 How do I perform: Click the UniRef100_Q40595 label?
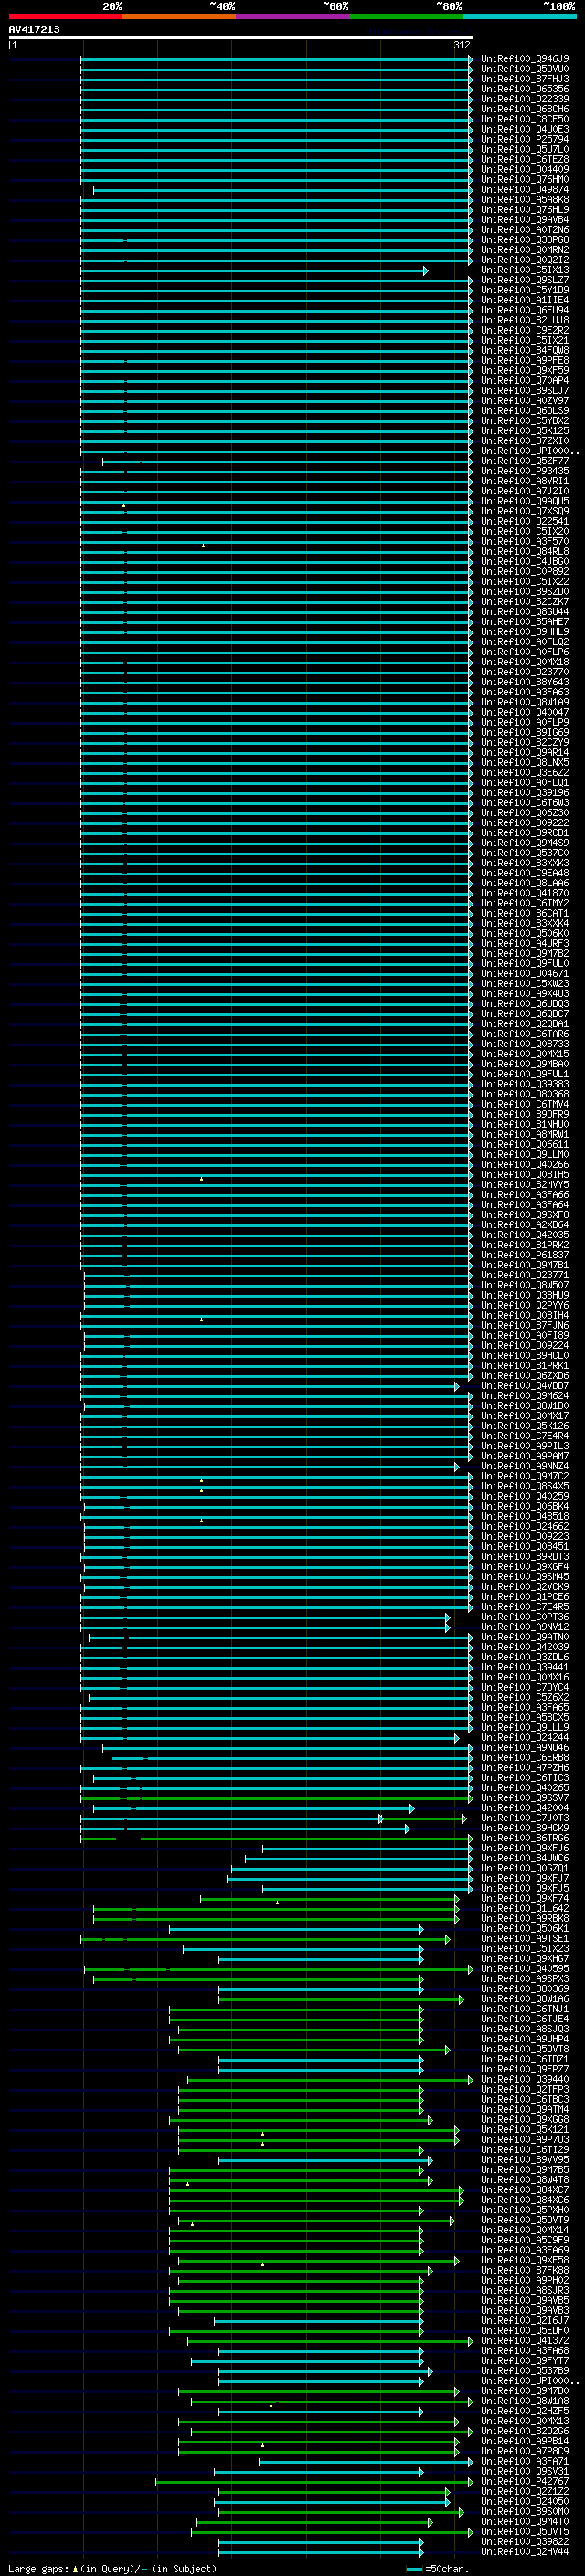pos(524,1968)
